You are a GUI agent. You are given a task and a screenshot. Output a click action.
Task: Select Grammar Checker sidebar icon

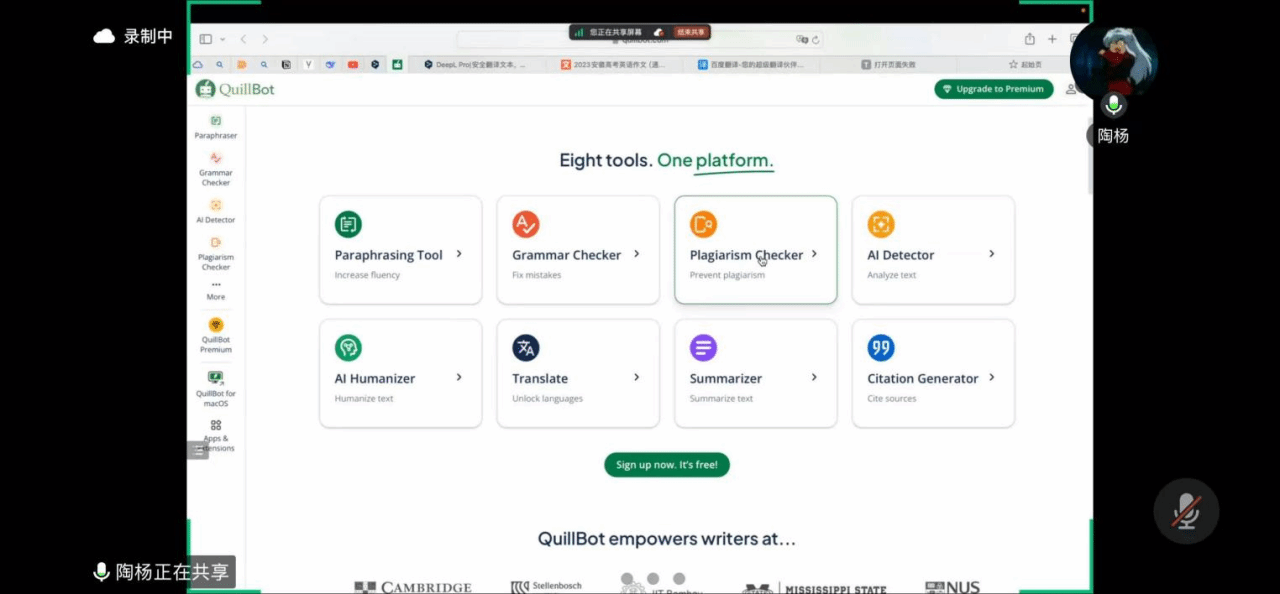215,168
